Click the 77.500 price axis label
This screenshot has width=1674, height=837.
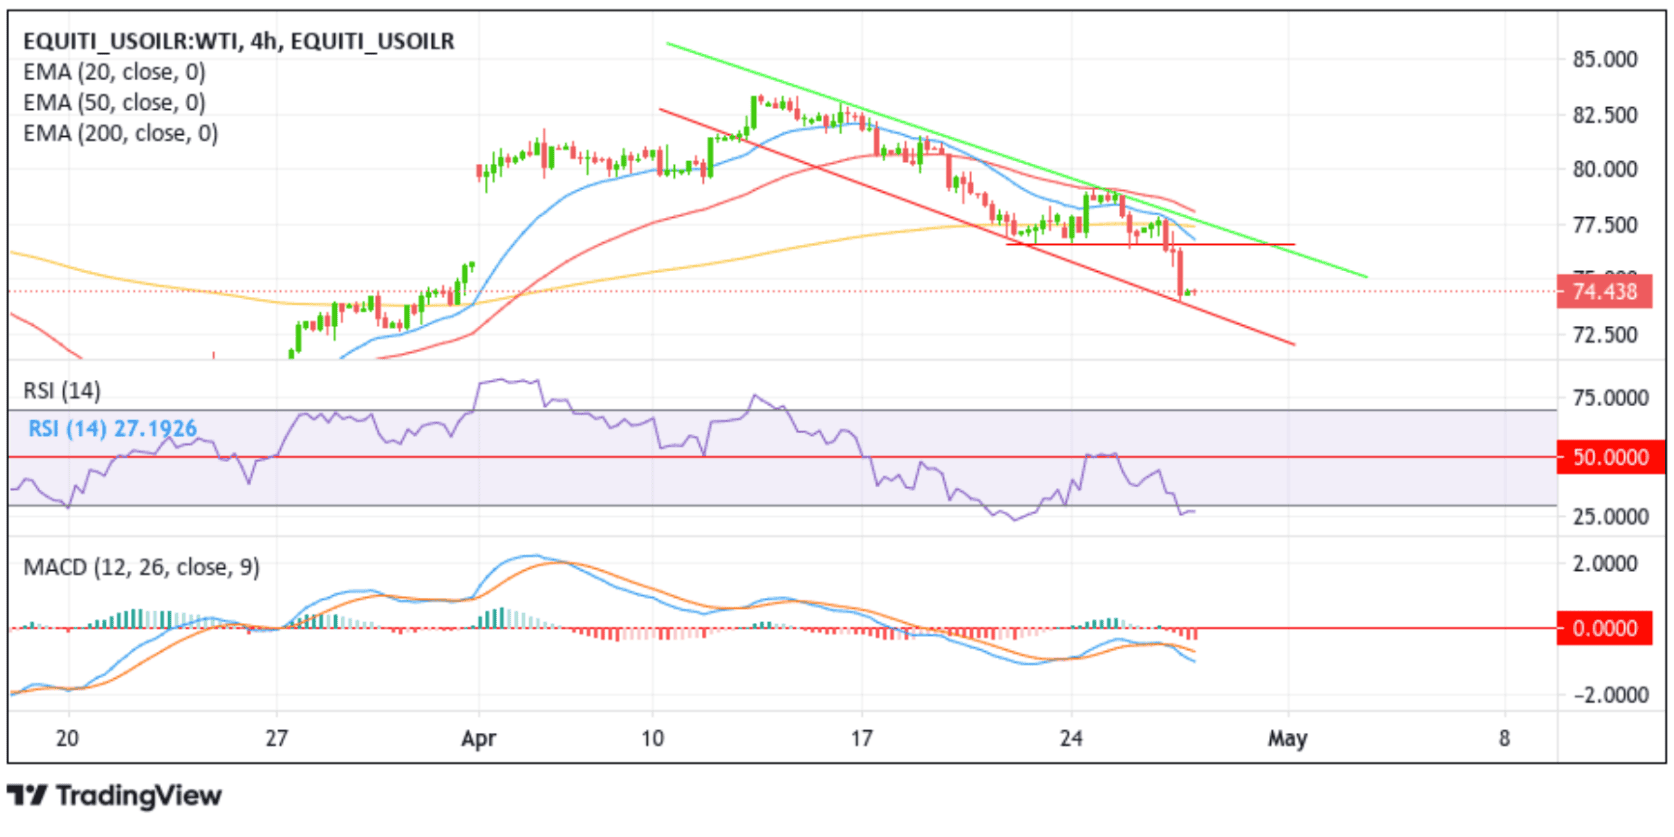pos(1605,224)
